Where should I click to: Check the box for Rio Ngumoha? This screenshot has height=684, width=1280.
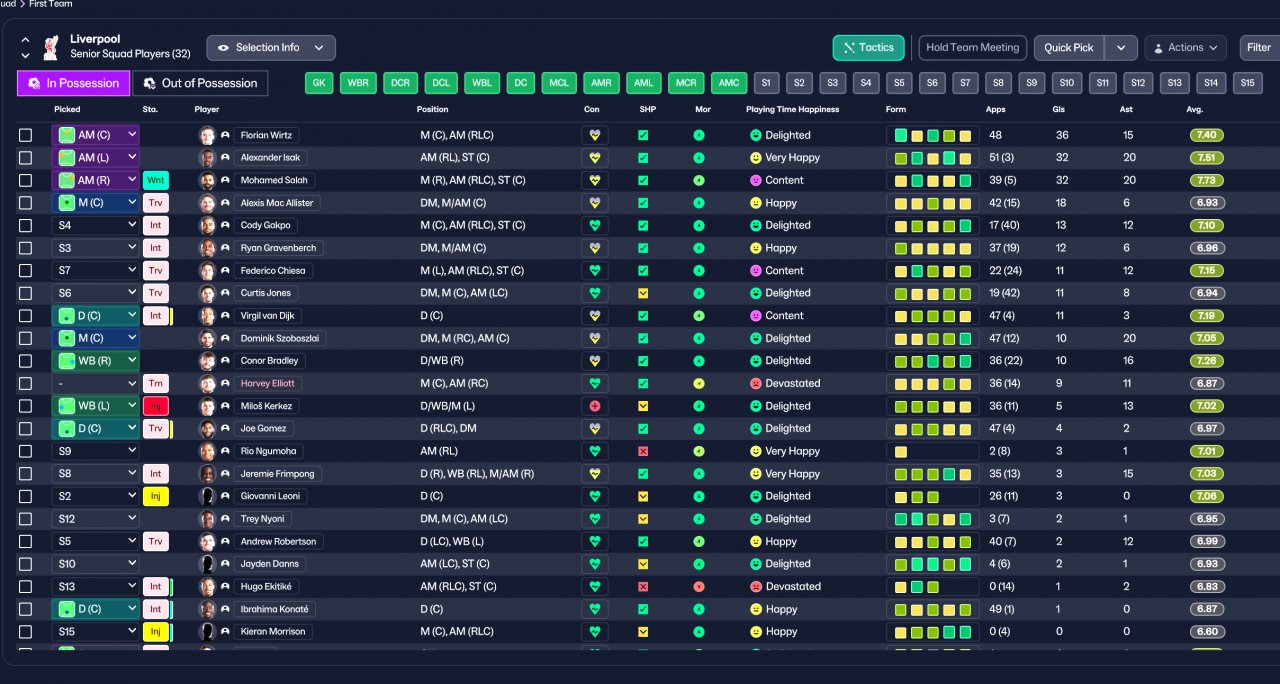click(26, 451)
